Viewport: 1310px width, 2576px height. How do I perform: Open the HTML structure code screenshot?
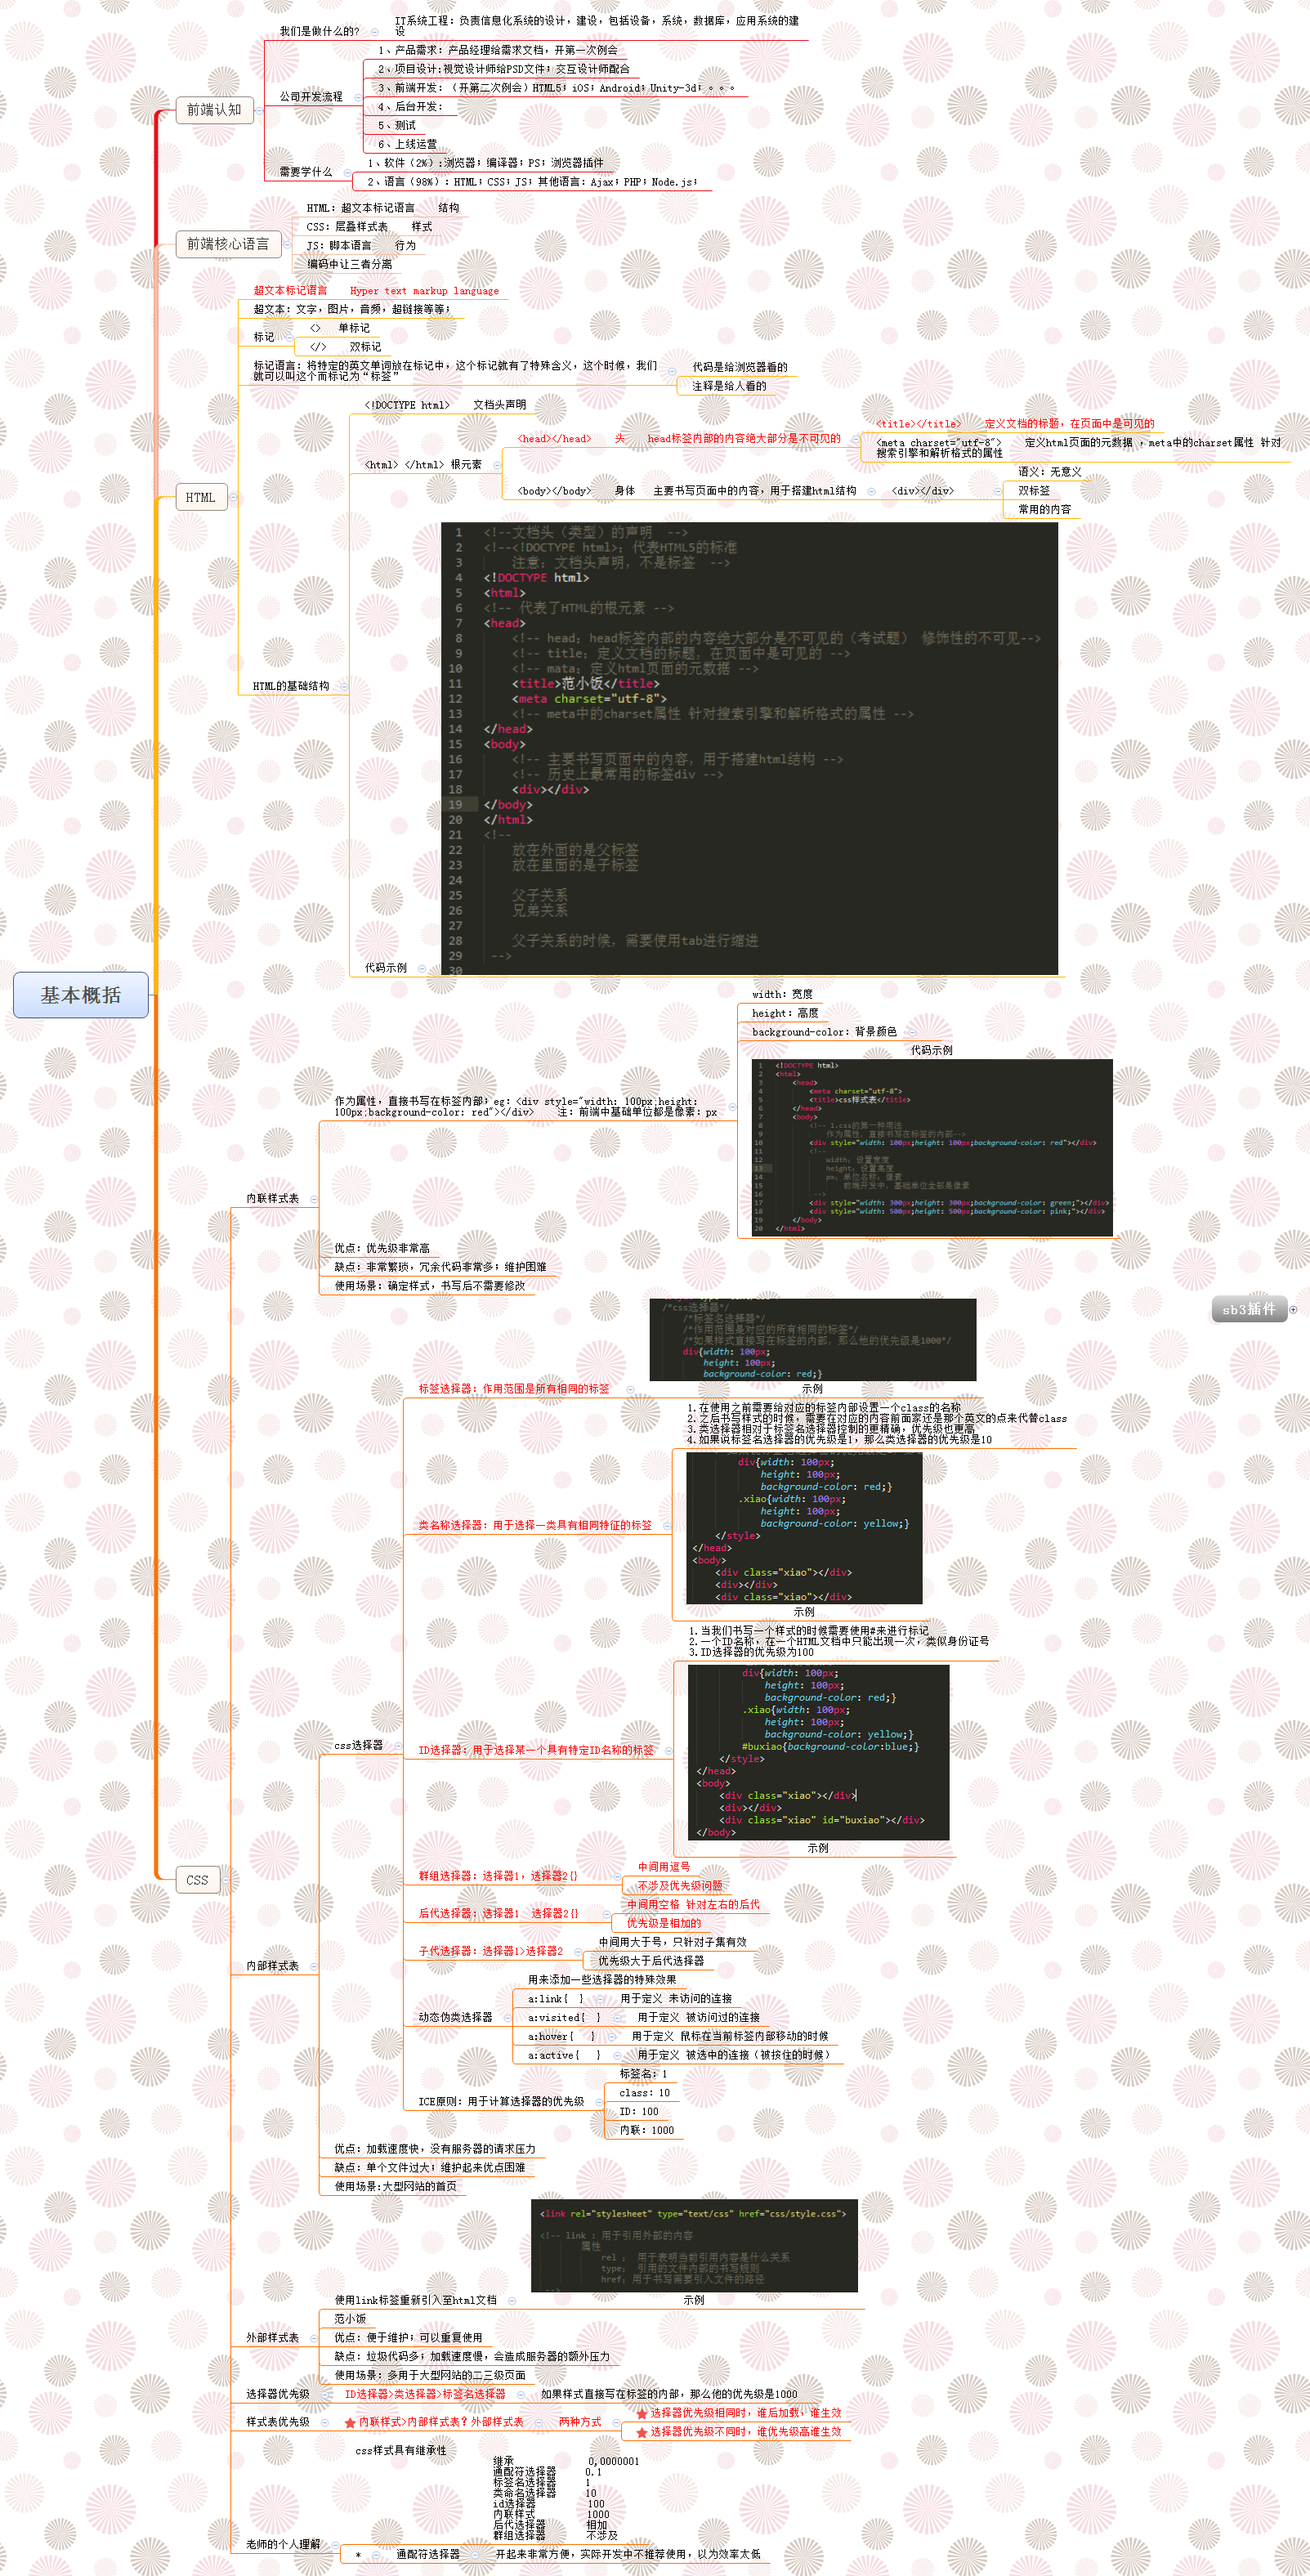tap(749, 749)
